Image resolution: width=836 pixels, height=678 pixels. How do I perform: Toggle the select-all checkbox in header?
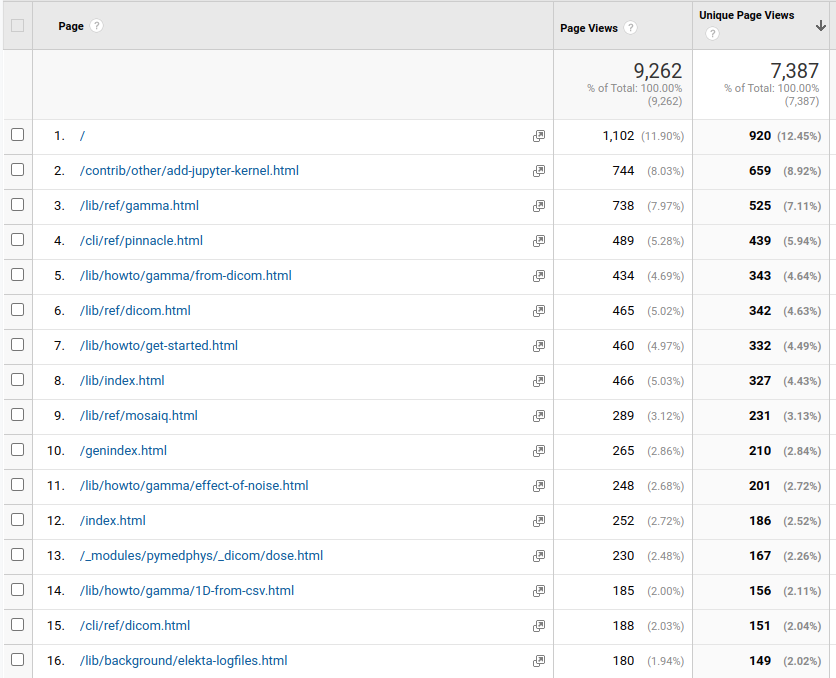pyautogui.click(x=18, y=26)
